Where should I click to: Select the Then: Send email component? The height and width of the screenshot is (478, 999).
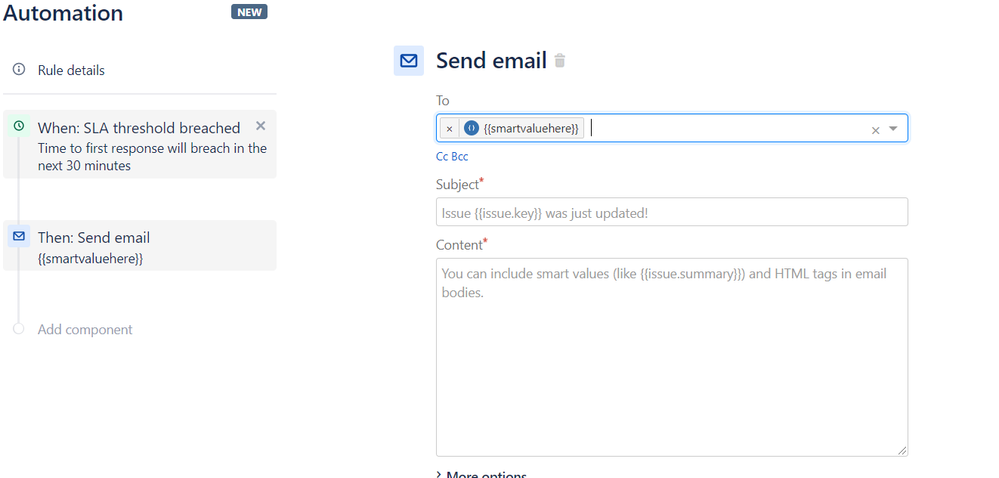click(140, 245)
